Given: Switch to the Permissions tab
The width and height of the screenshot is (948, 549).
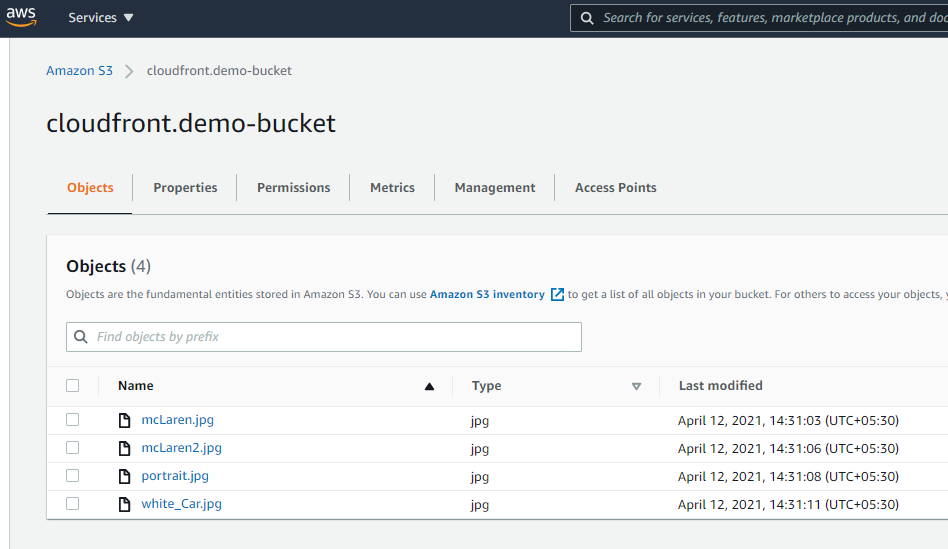Looking at the screenshot, I should (293, 188).
